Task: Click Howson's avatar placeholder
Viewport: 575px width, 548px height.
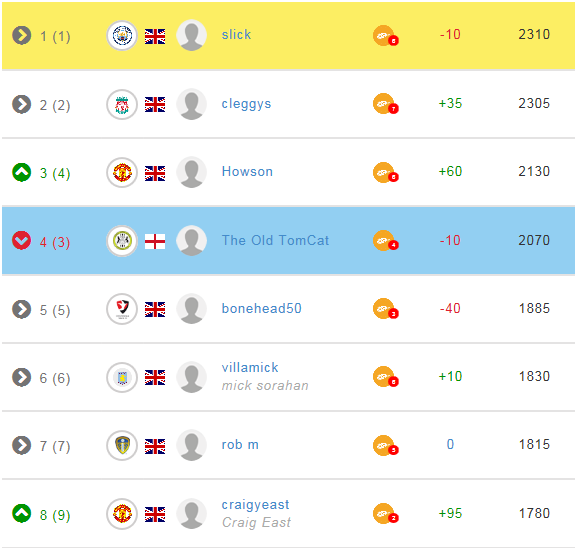Action: point(191,172)
